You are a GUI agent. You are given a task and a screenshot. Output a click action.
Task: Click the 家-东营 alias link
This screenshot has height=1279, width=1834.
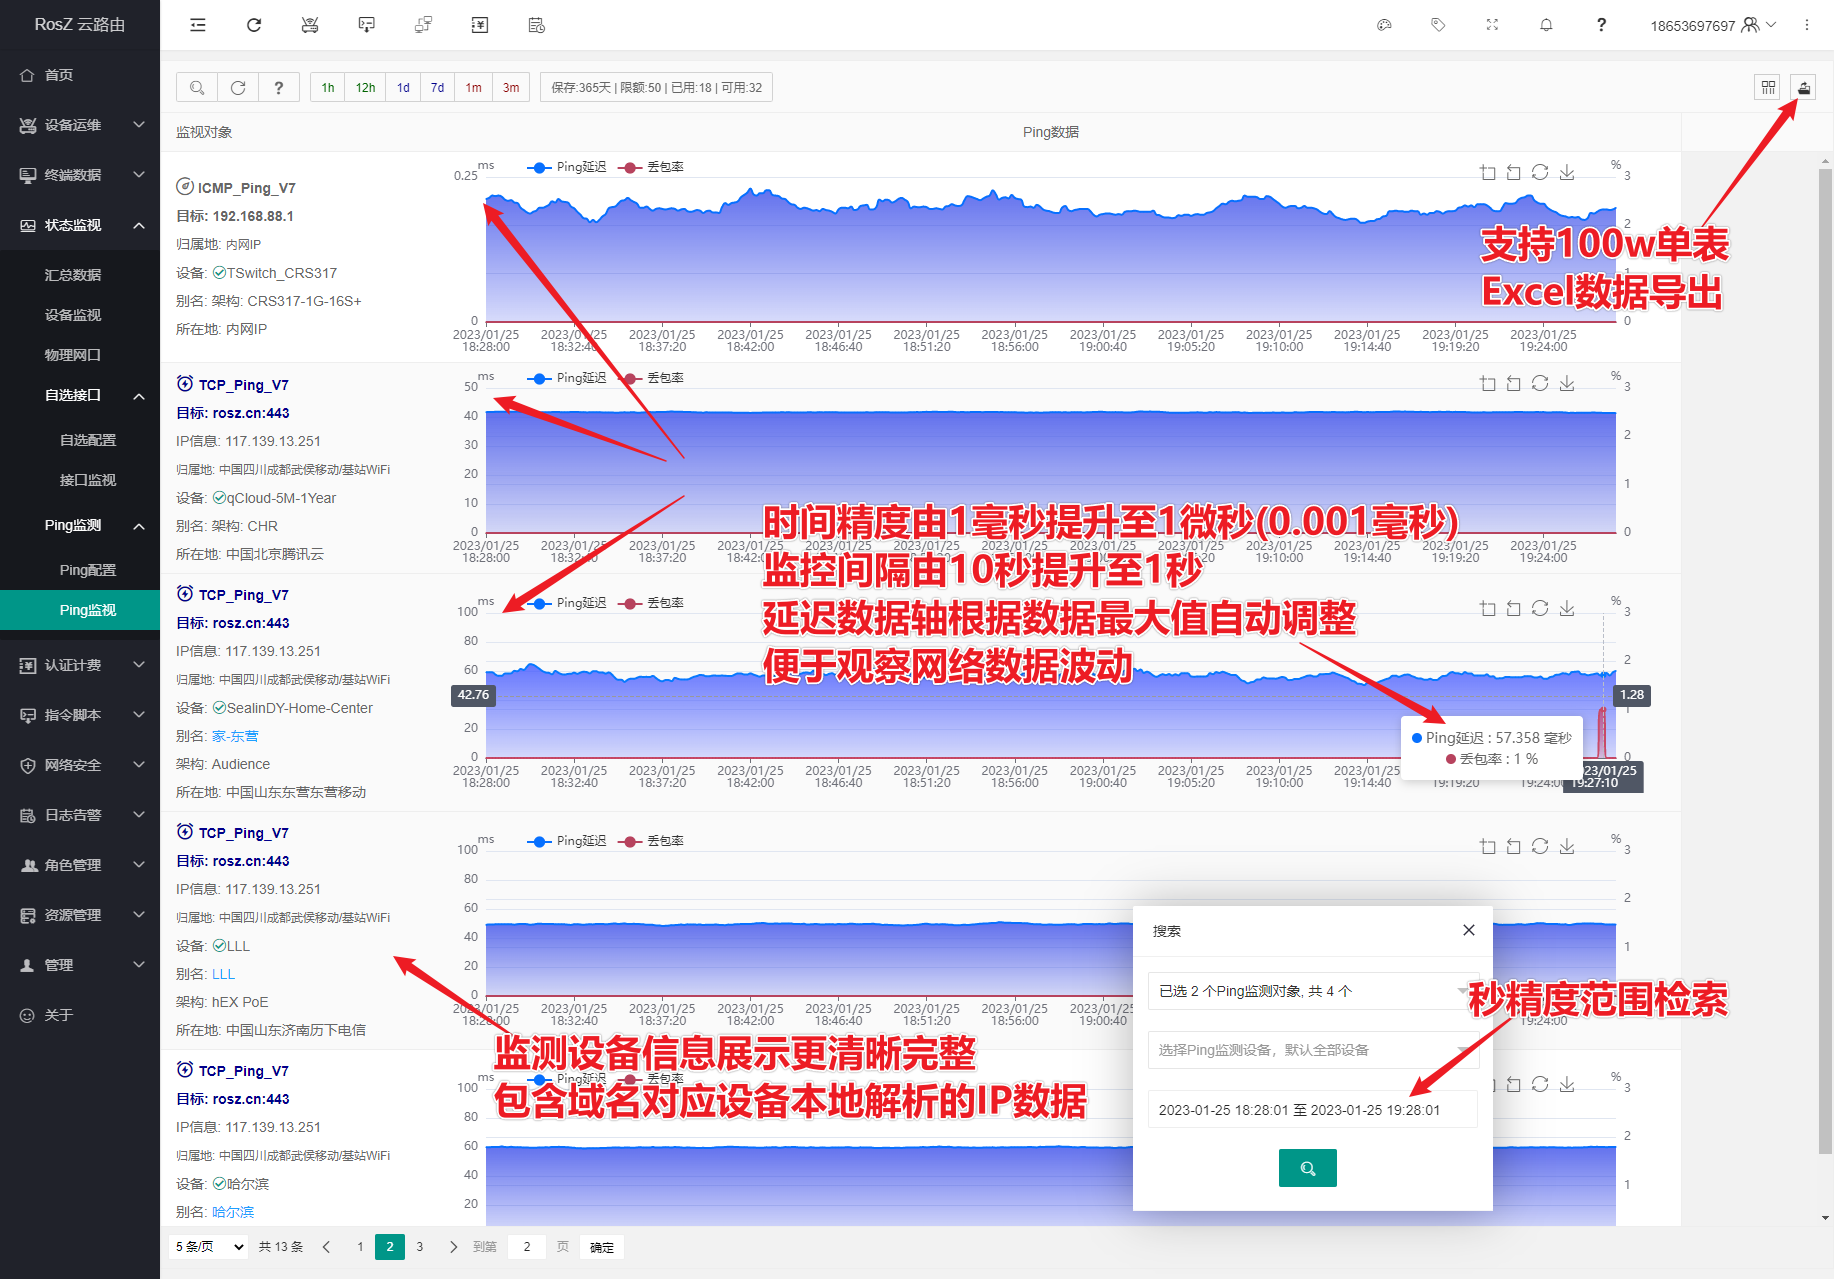click(234, 736)
